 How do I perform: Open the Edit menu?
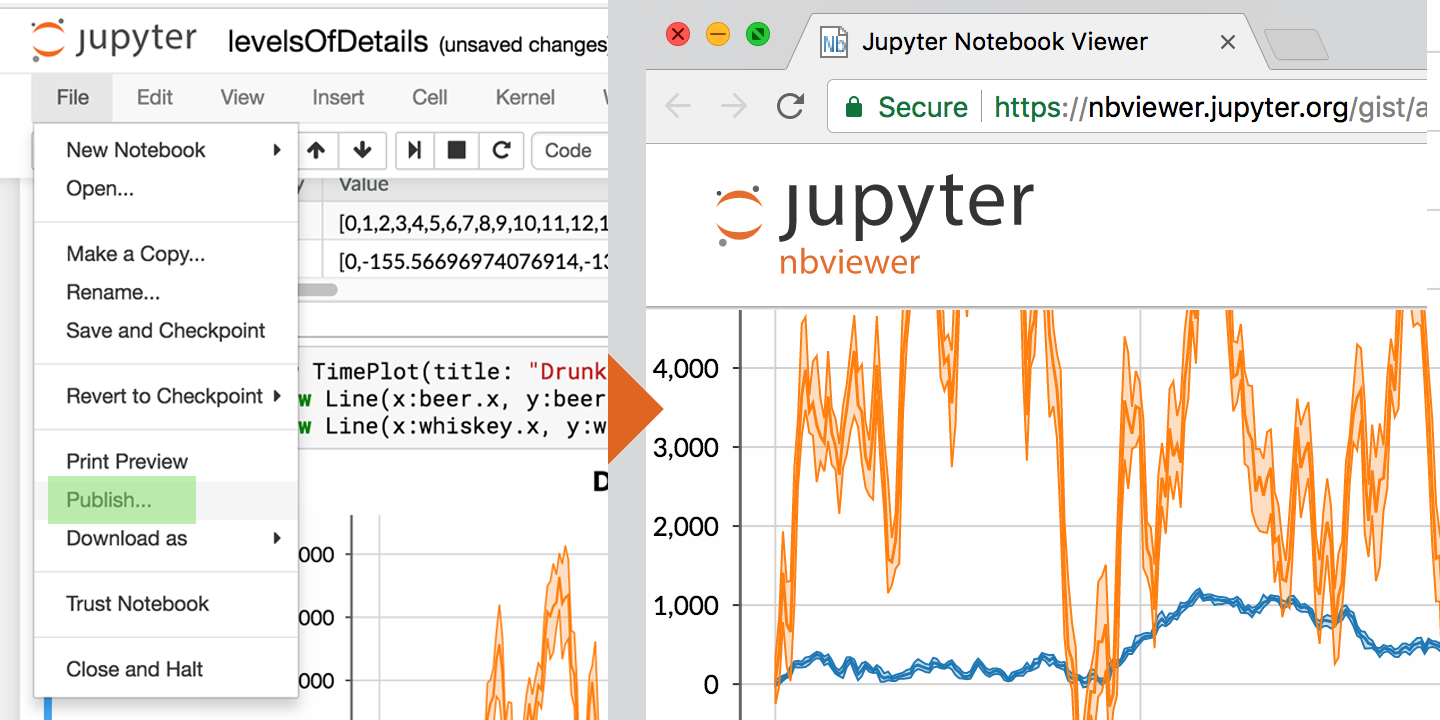[155, 97]
